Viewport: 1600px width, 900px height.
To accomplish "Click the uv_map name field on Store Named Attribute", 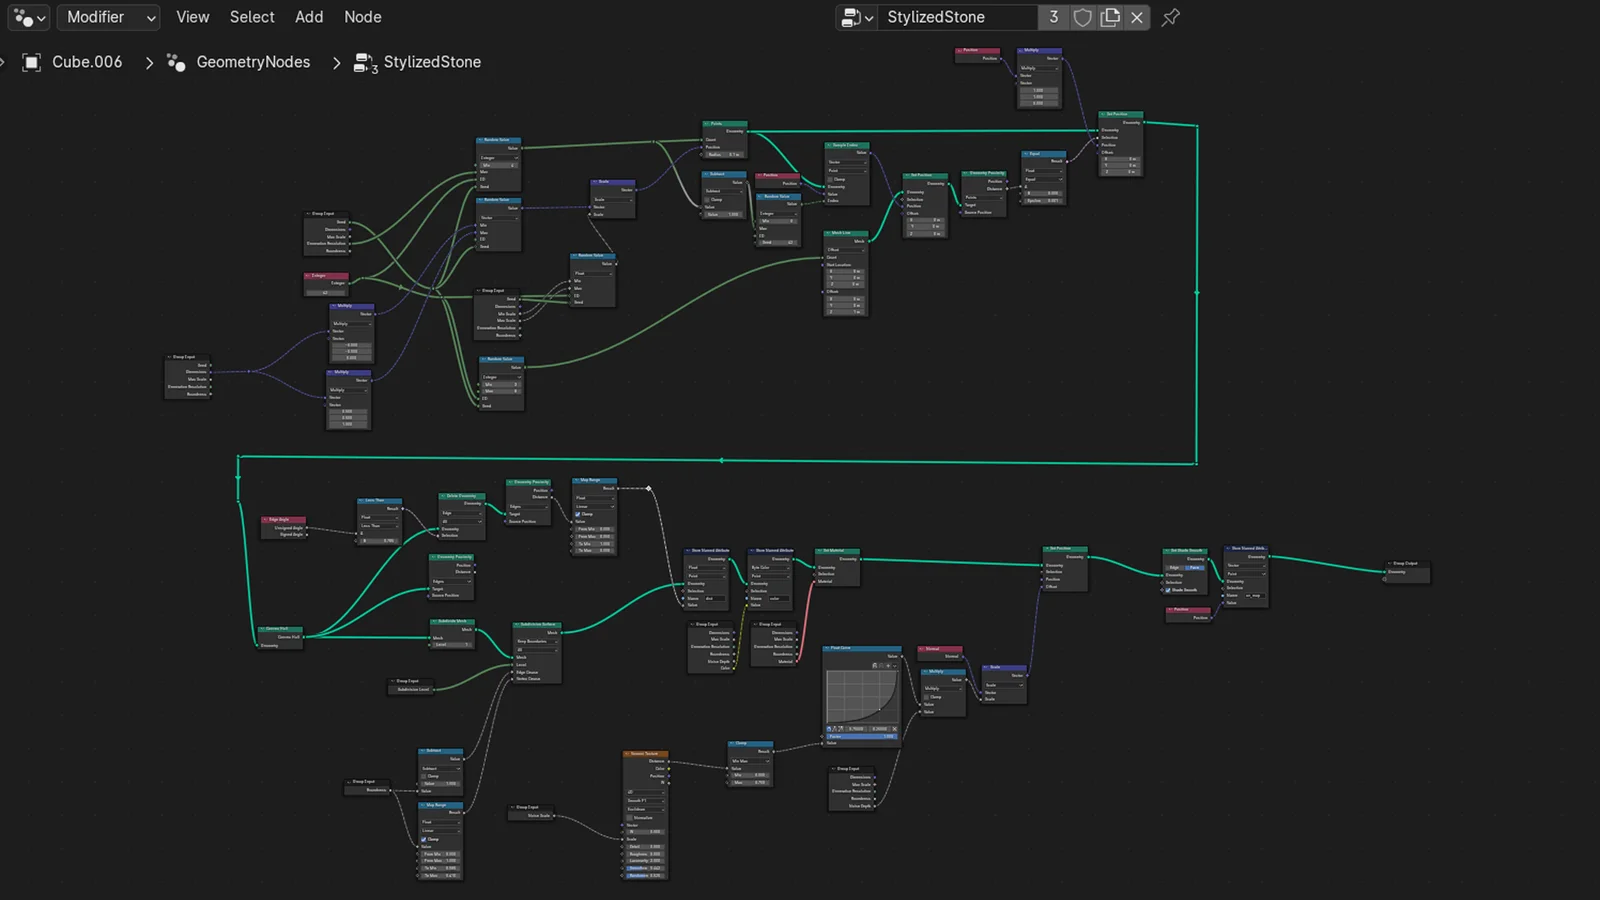I will 1255,595.
